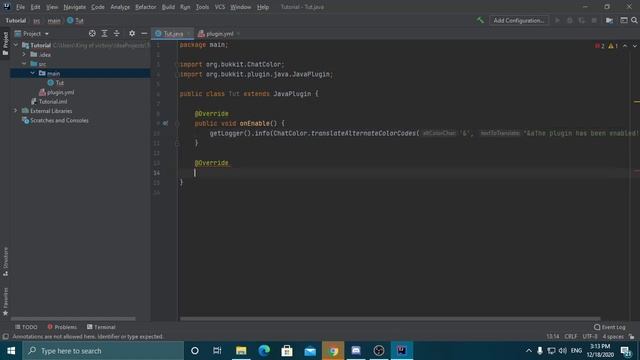This screenshot has width=640, height=360.
Task: Click error count indicator in editor corner
Action: tap(600, 46)
